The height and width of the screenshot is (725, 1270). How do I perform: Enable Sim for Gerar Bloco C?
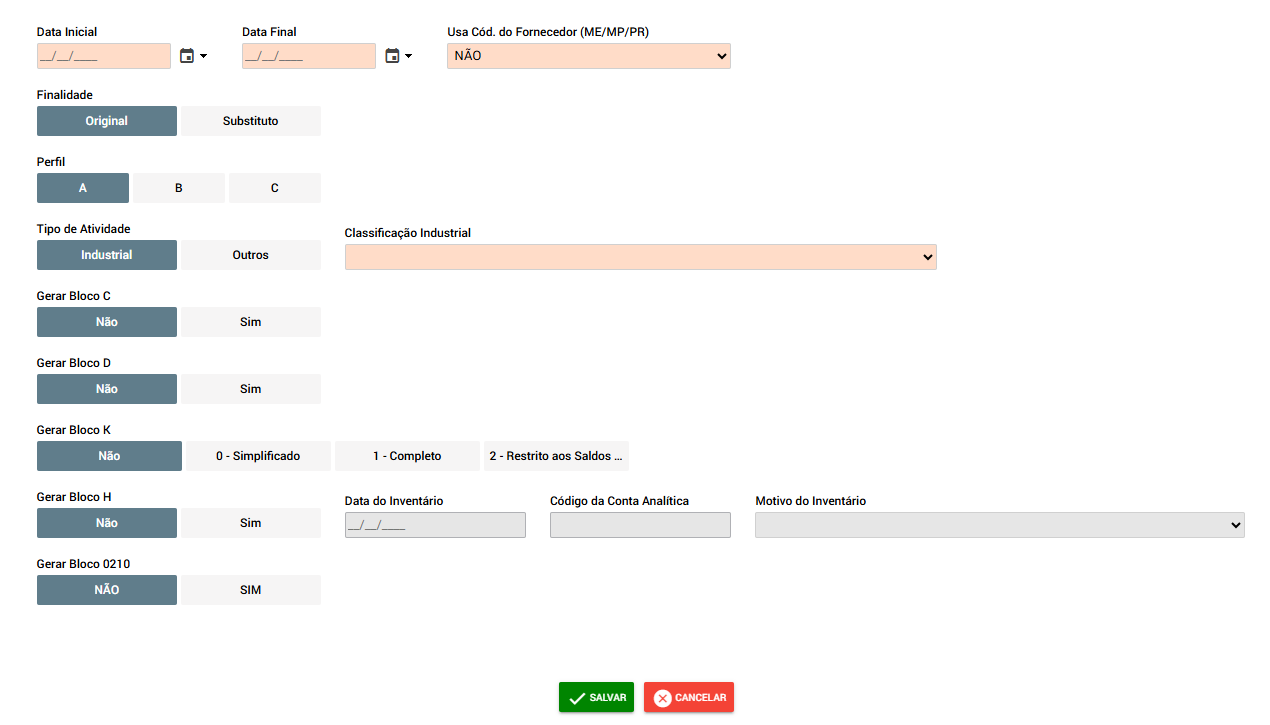[x=250, y=322]
